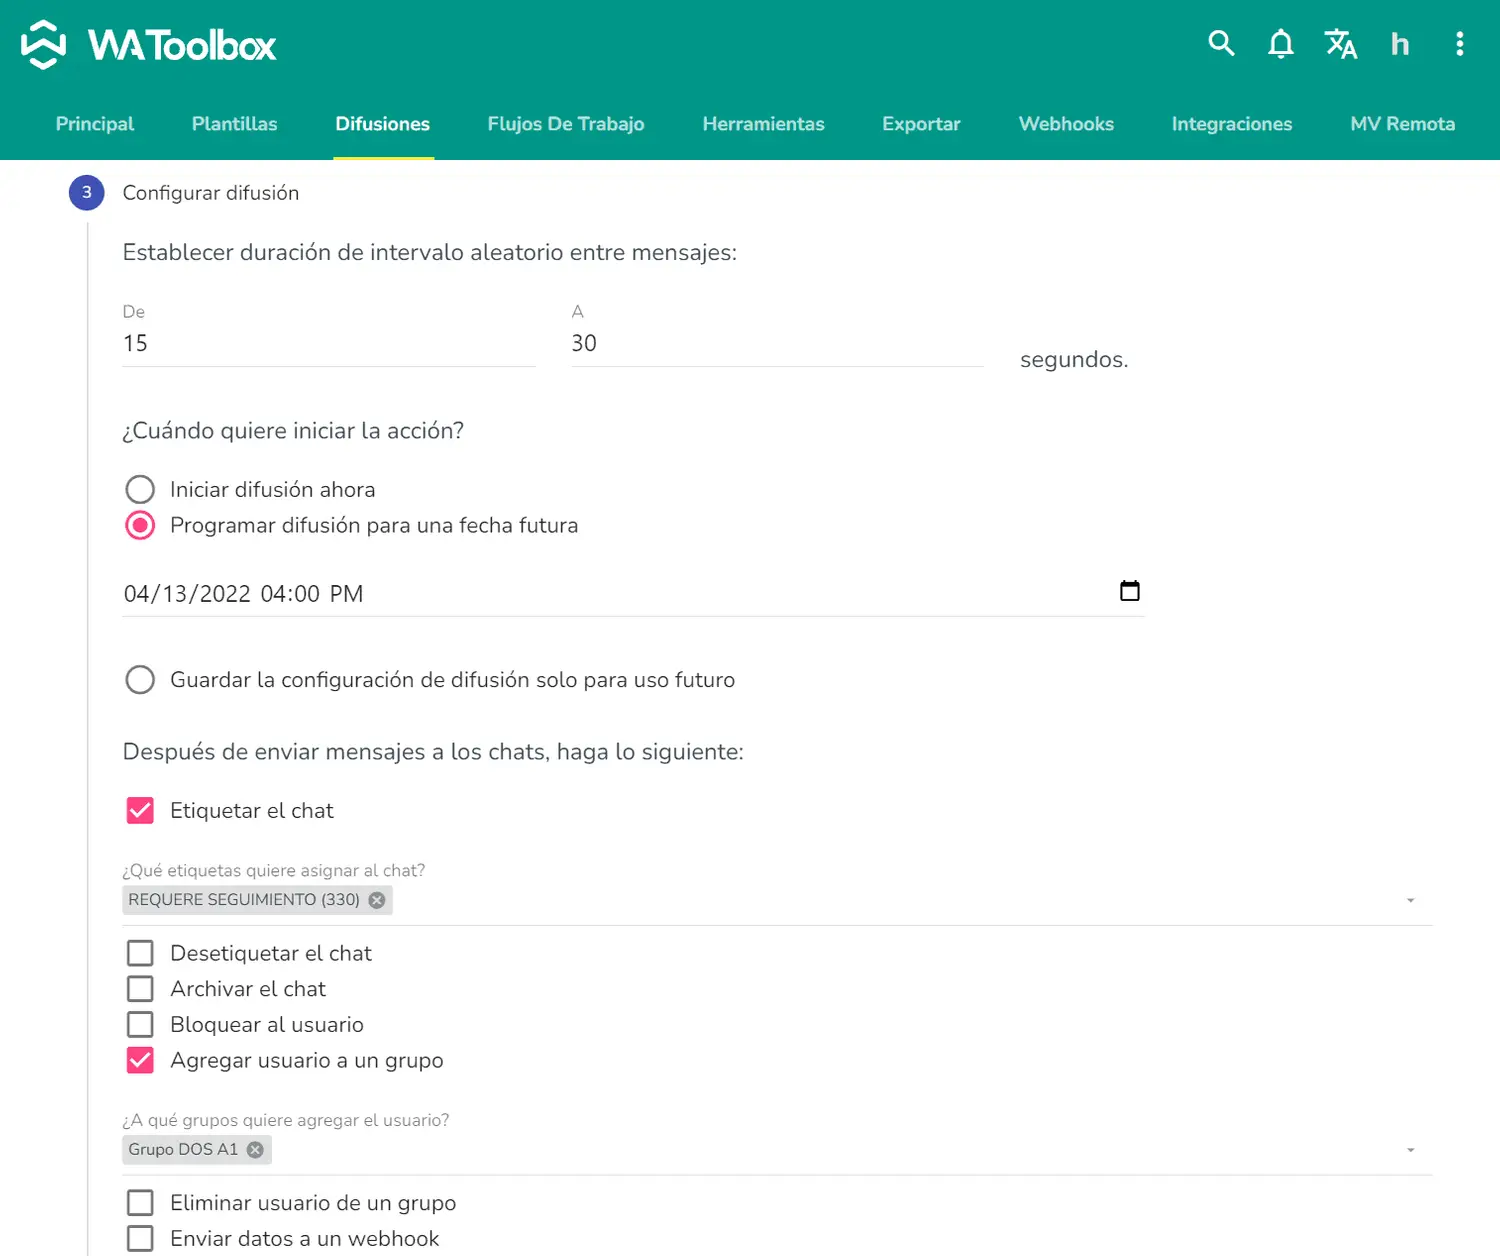Screen dimensions: 1500x1256
Task: Click the WAToolbox logo icon
Action: pyautogui.click(x=44, y=45)
